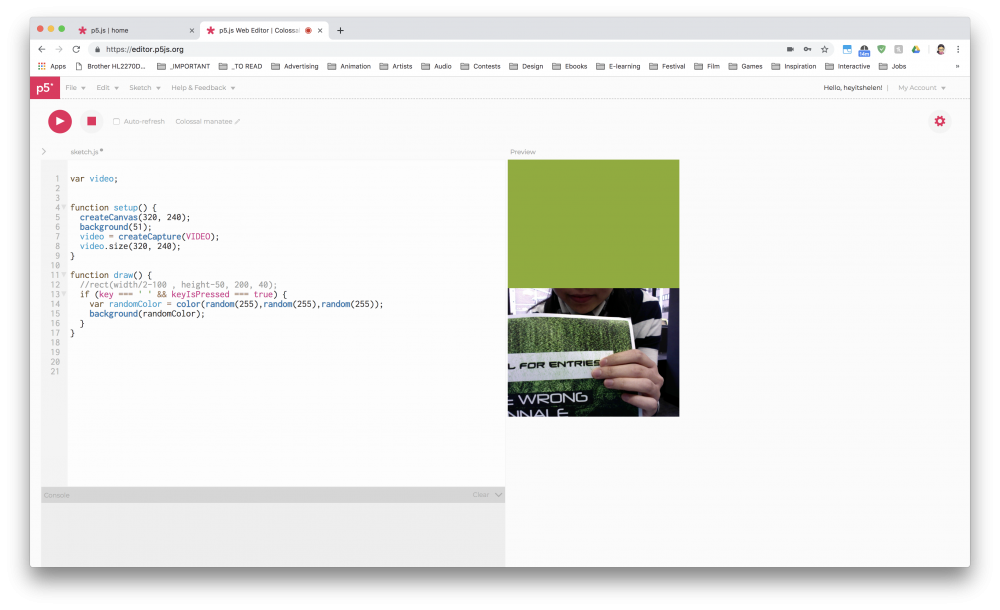This screenshot has width=1000, height=610.
Task: Reload the page in the browser
Action: coord(76,49)
